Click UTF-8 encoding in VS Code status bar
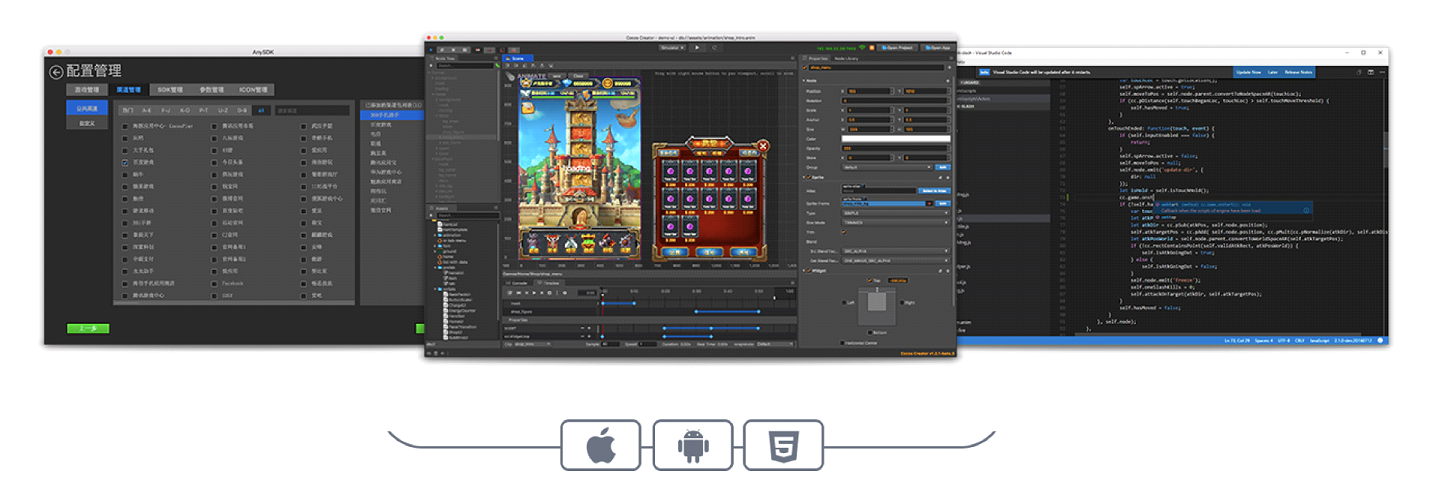This screenshot has width=1430, height=492. coord(1284,341)
